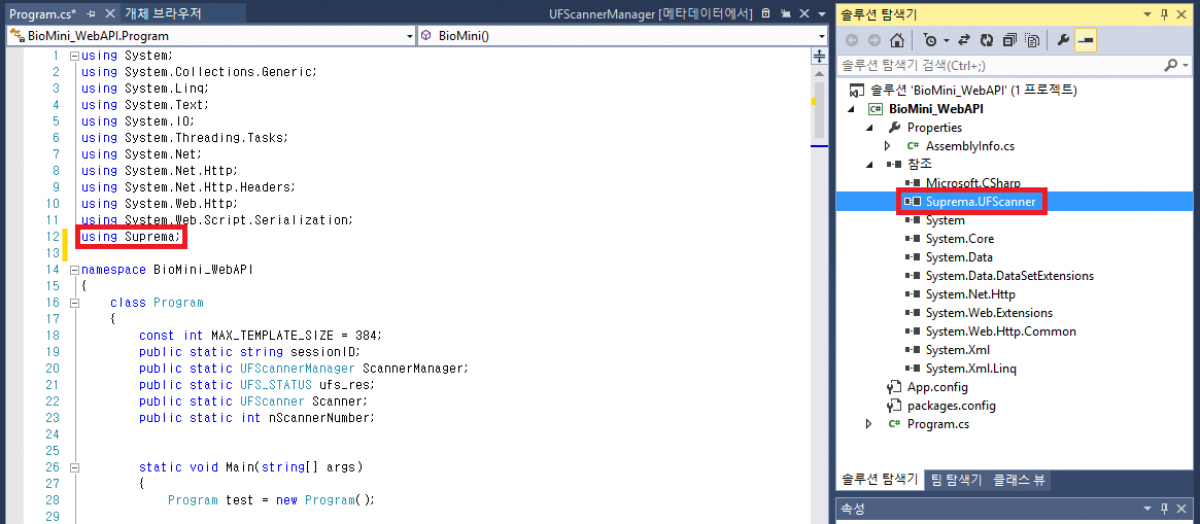Click the Solution Explorer search field
Viewport: 1200px width, 524px height.
tap(1000, 65)
